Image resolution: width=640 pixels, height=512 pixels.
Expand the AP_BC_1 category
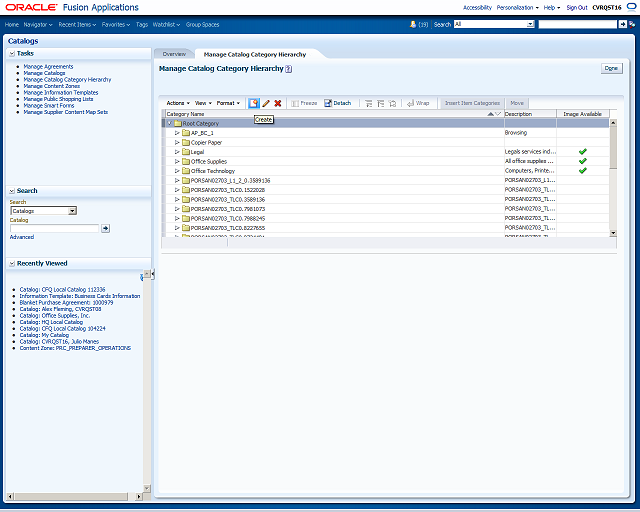tap(177, 133)
